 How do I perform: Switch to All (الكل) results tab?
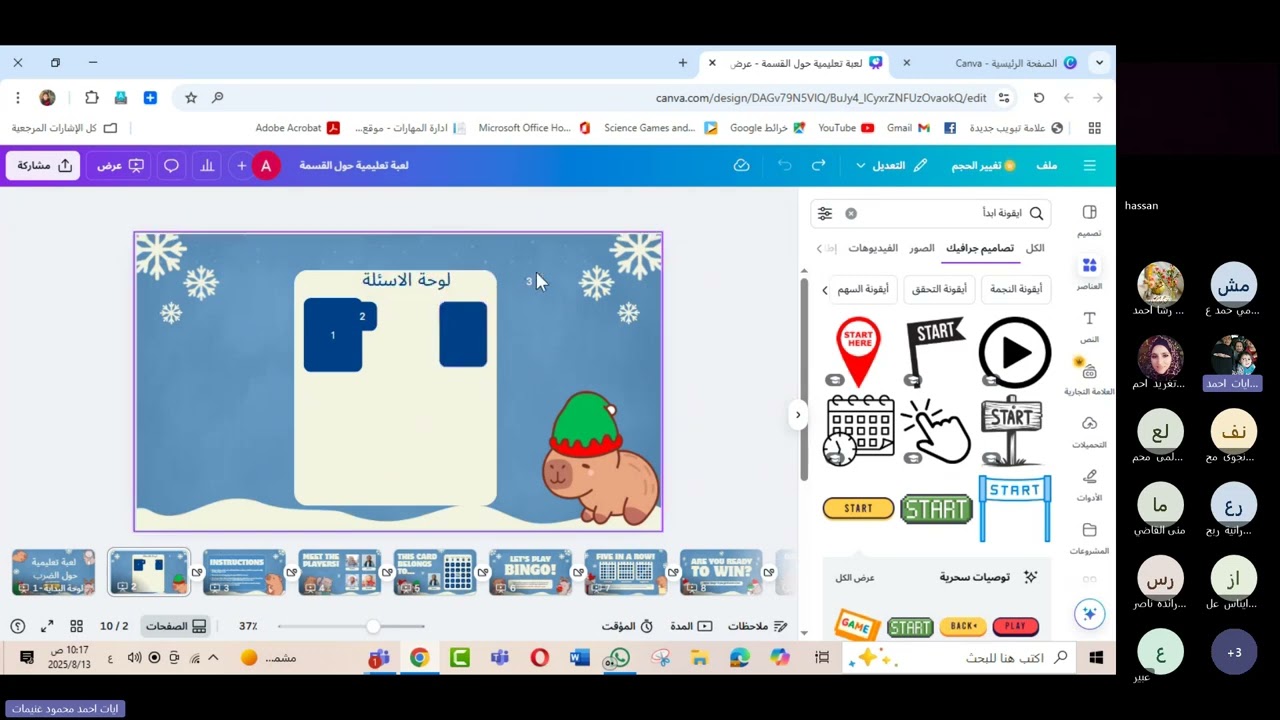tap(1035, 248)
